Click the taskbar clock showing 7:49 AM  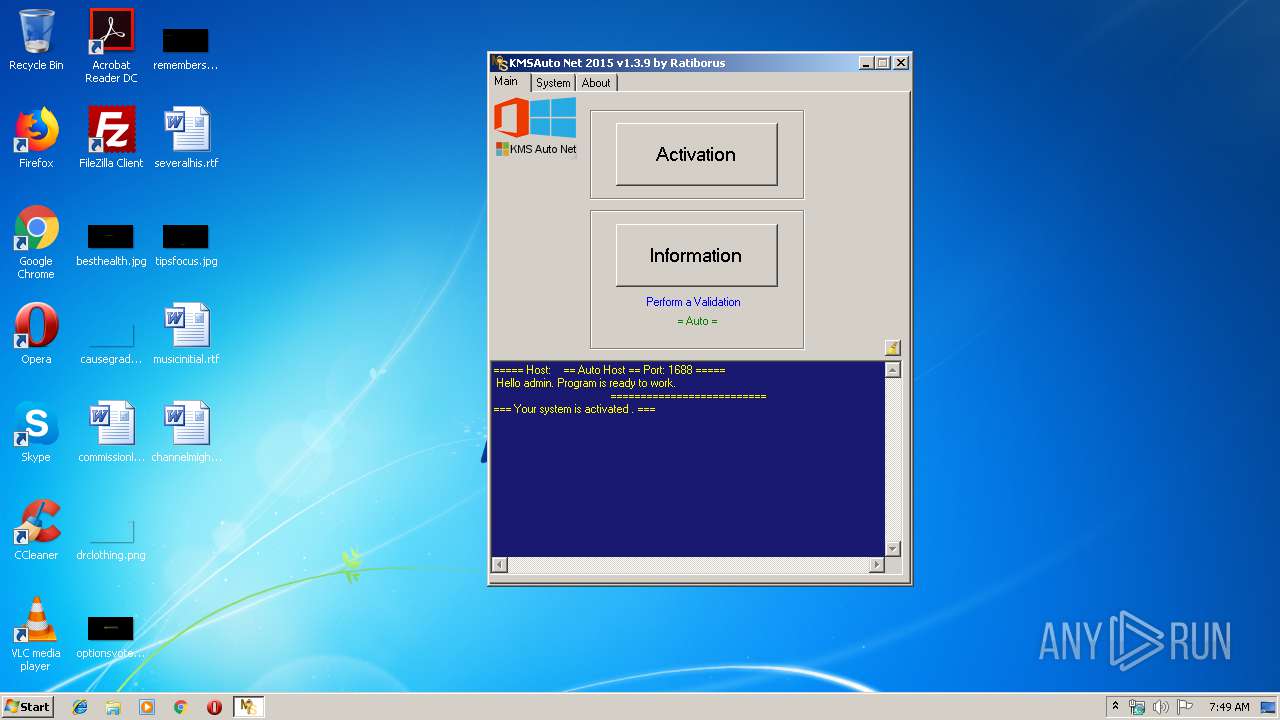coord(1229,707)
